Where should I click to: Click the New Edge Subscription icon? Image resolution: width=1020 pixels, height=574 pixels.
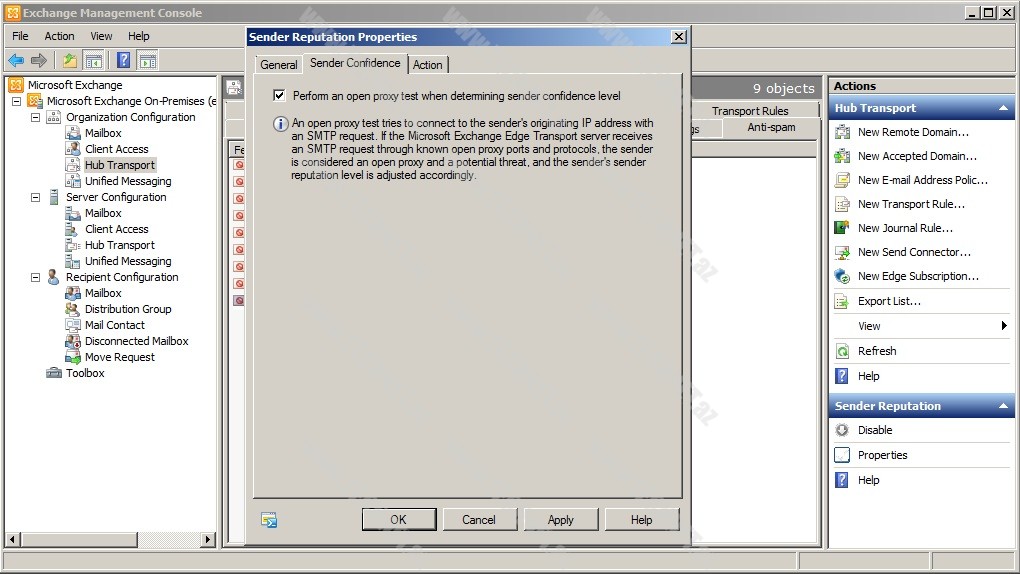(842, 276)
